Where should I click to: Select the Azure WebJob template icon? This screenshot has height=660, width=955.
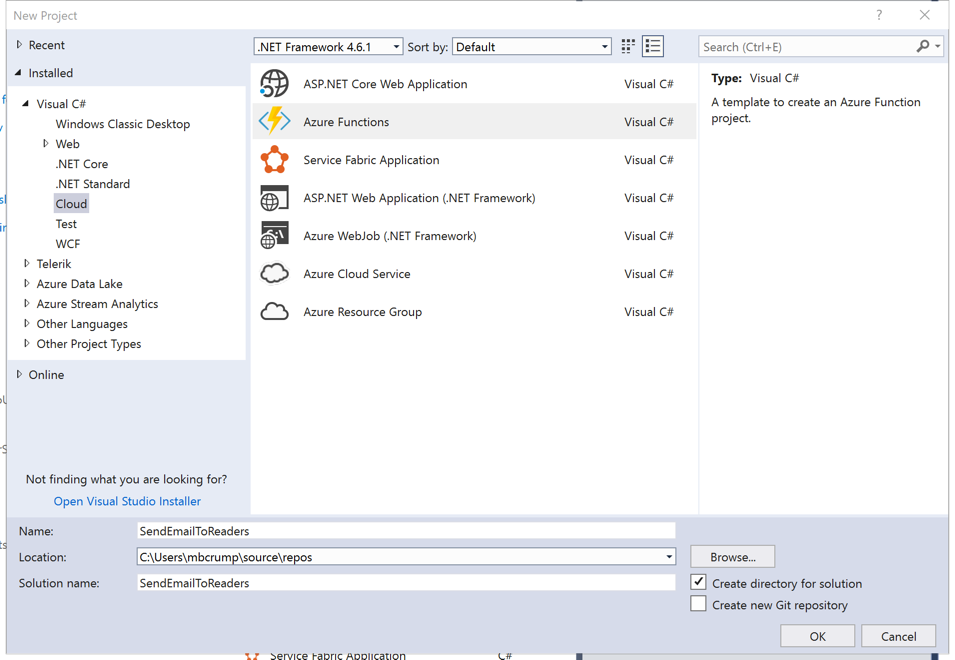274,236
